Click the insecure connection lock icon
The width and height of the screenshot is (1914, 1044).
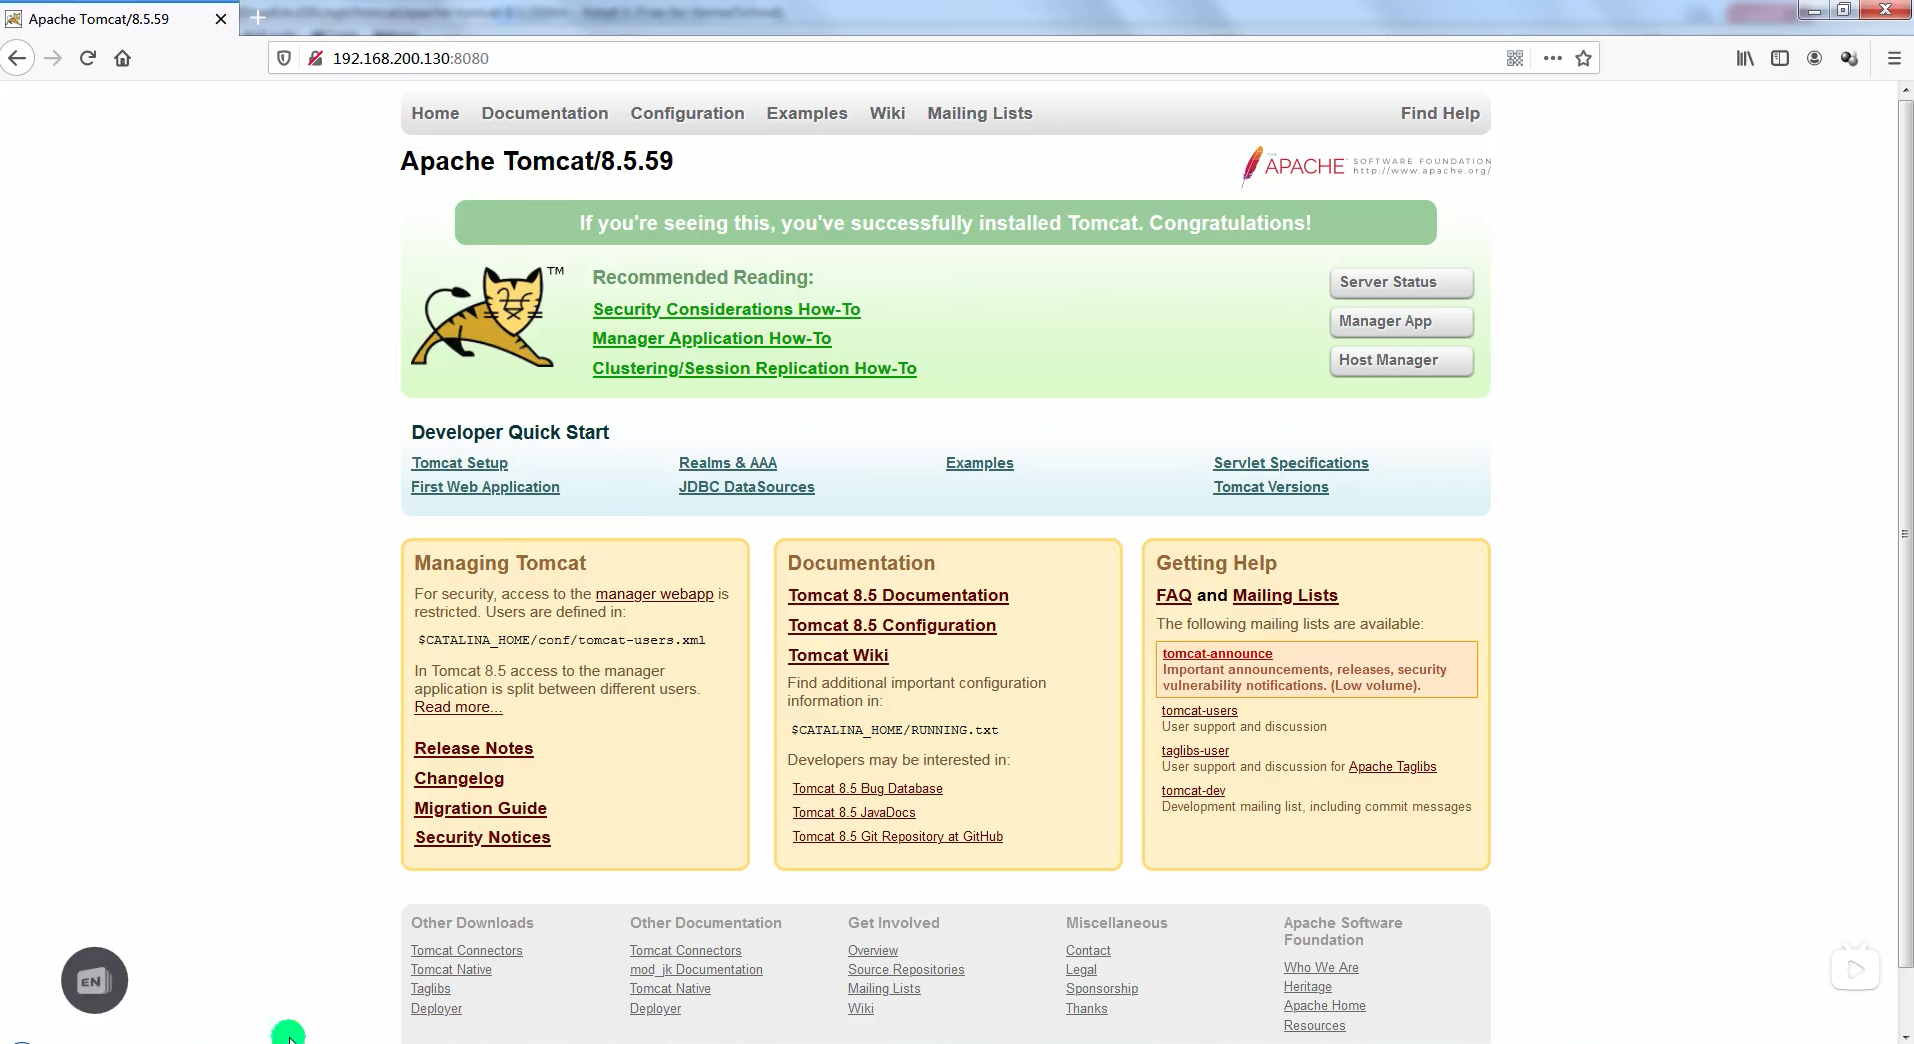tap(315, 58)
